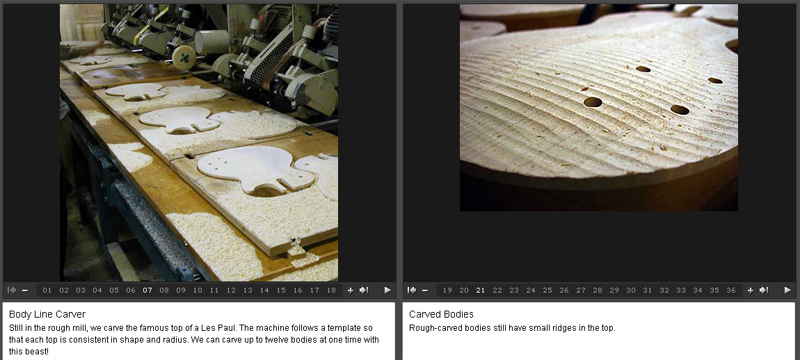Select slide number 05
The image size is (800, 360).
coord(114,290)
